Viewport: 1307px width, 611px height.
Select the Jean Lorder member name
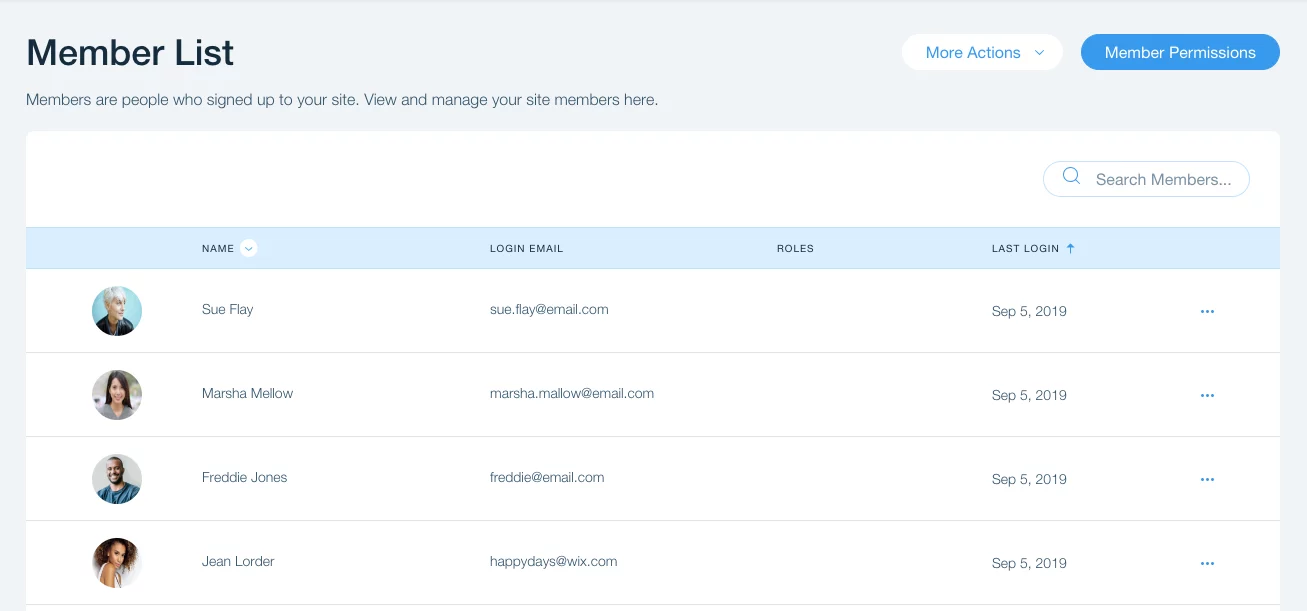pos(238,562)
